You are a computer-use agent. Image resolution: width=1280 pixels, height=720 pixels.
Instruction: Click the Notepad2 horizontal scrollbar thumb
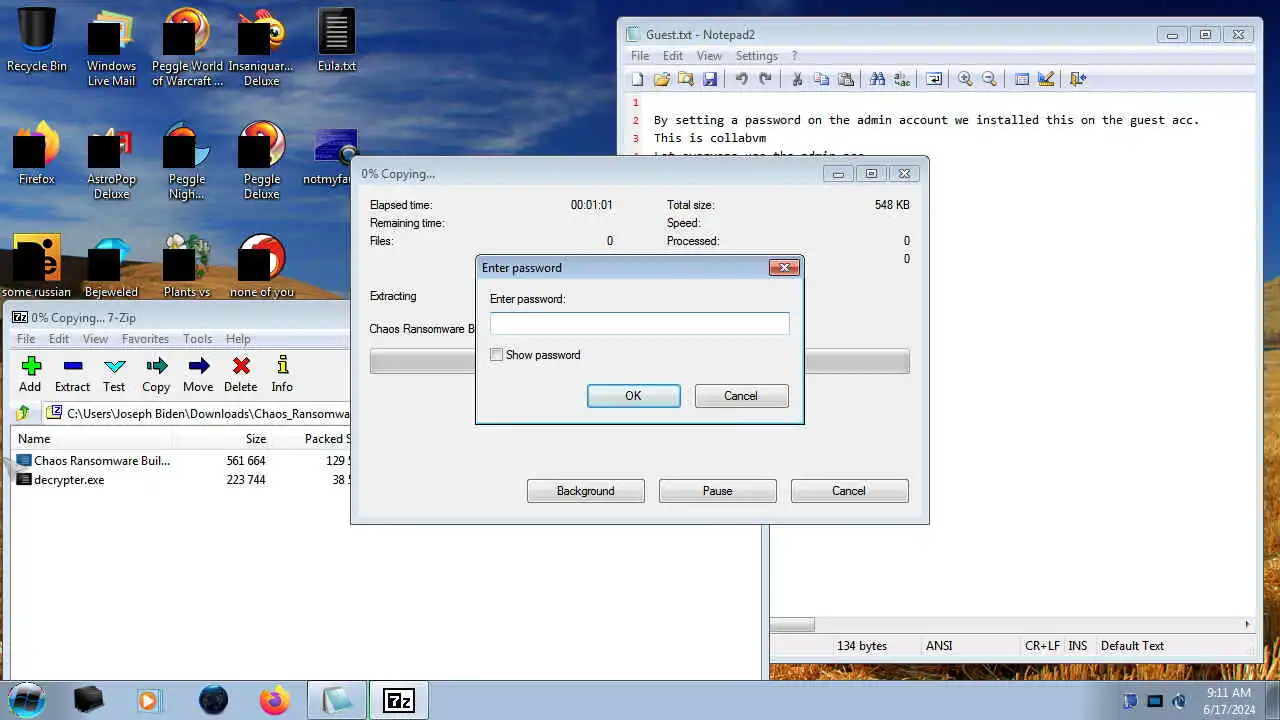tap(792, 624)
